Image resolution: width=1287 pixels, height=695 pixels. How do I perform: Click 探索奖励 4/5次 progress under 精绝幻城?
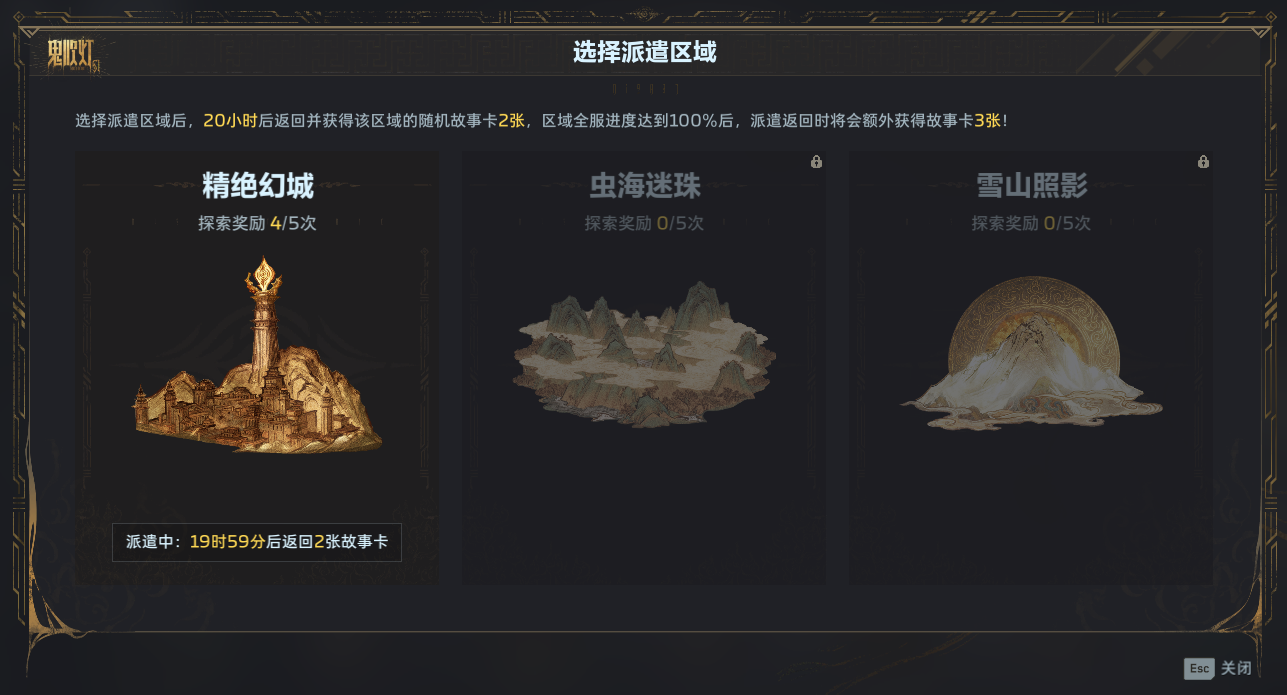258,223
